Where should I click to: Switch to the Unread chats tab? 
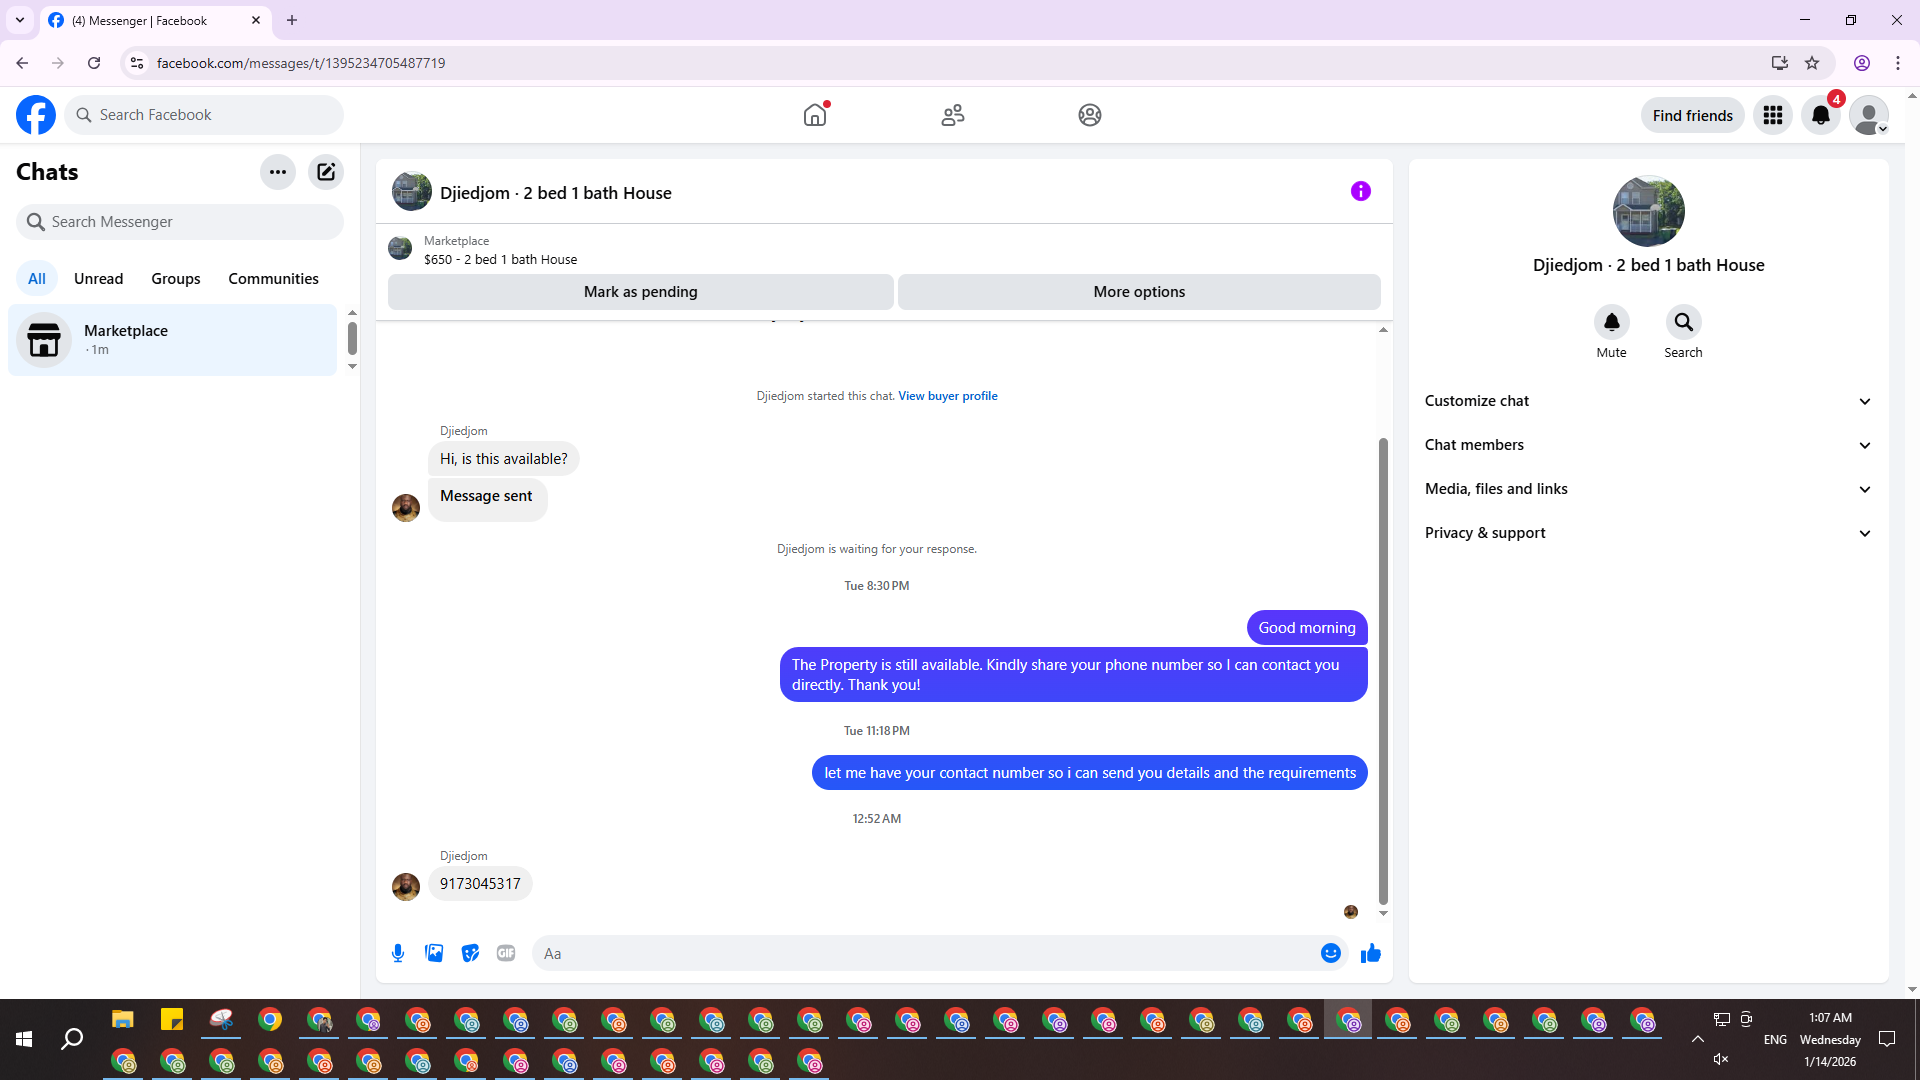click(x=98, y=279)
